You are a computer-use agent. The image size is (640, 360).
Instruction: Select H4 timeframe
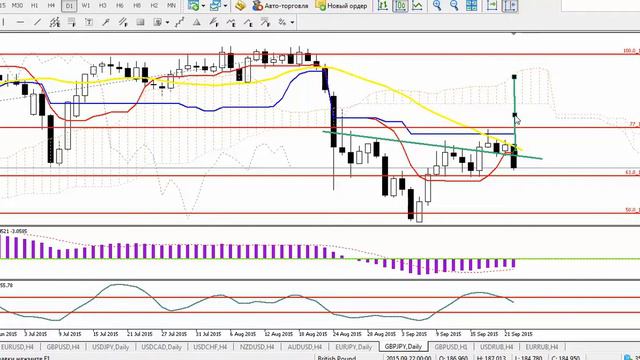[51, 5]
